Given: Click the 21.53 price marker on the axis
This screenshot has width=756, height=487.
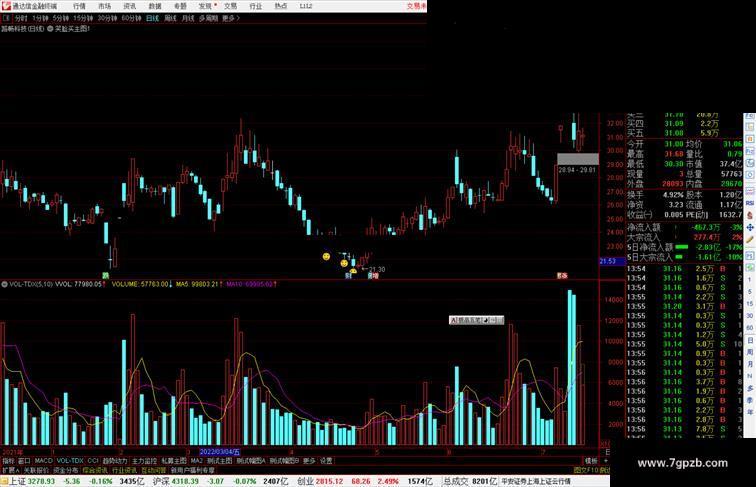Looking at the screenshot, I should pos(612,261).
